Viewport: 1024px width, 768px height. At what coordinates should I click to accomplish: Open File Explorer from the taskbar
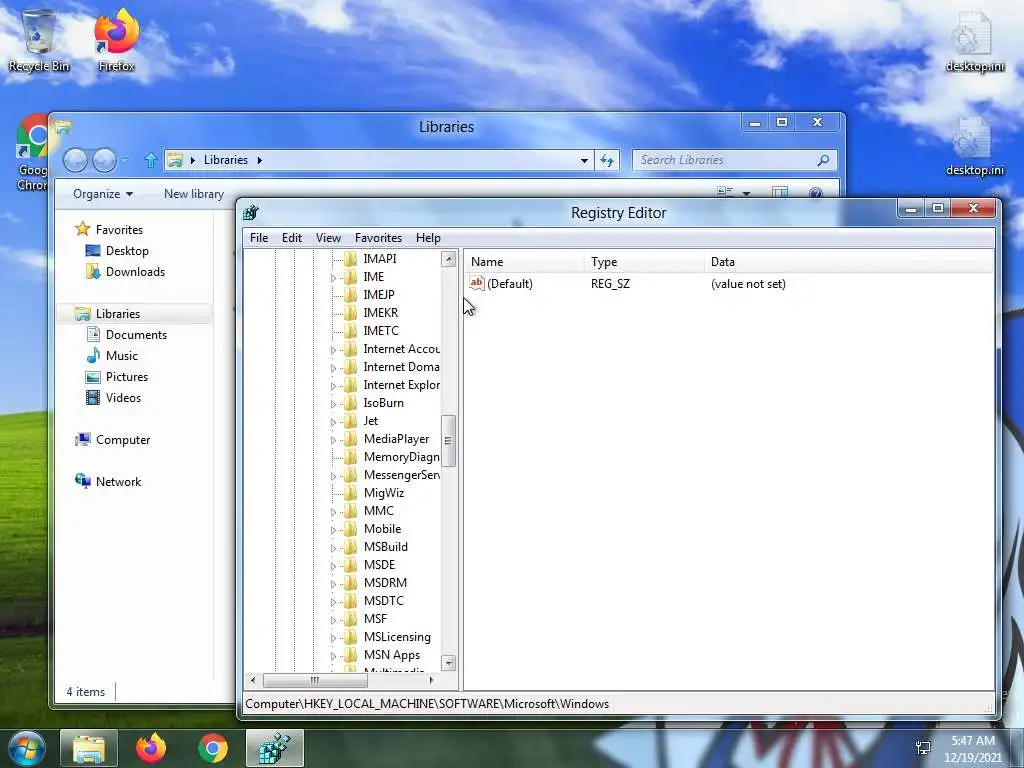tap(89, 748)
